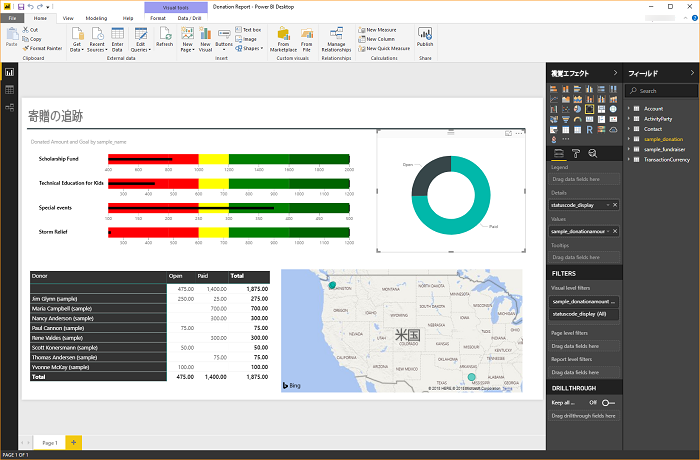
Task: Open the Format paint roller pane
Action: point(576,153)
